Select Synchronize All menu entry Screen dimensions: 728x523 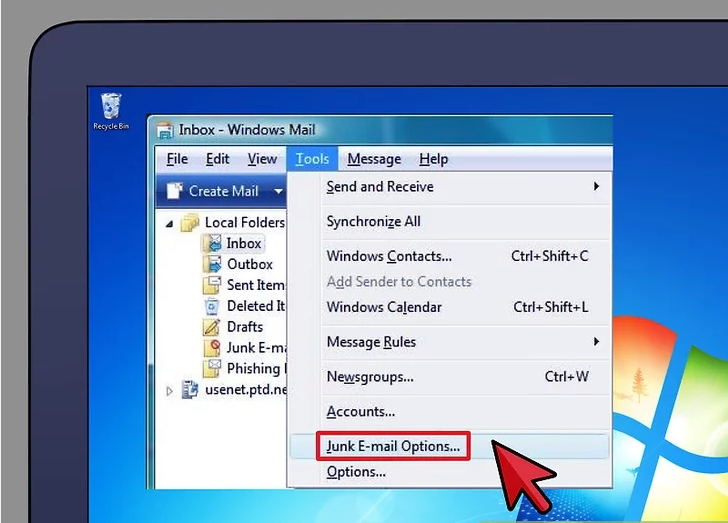click(x=373, y=222)
